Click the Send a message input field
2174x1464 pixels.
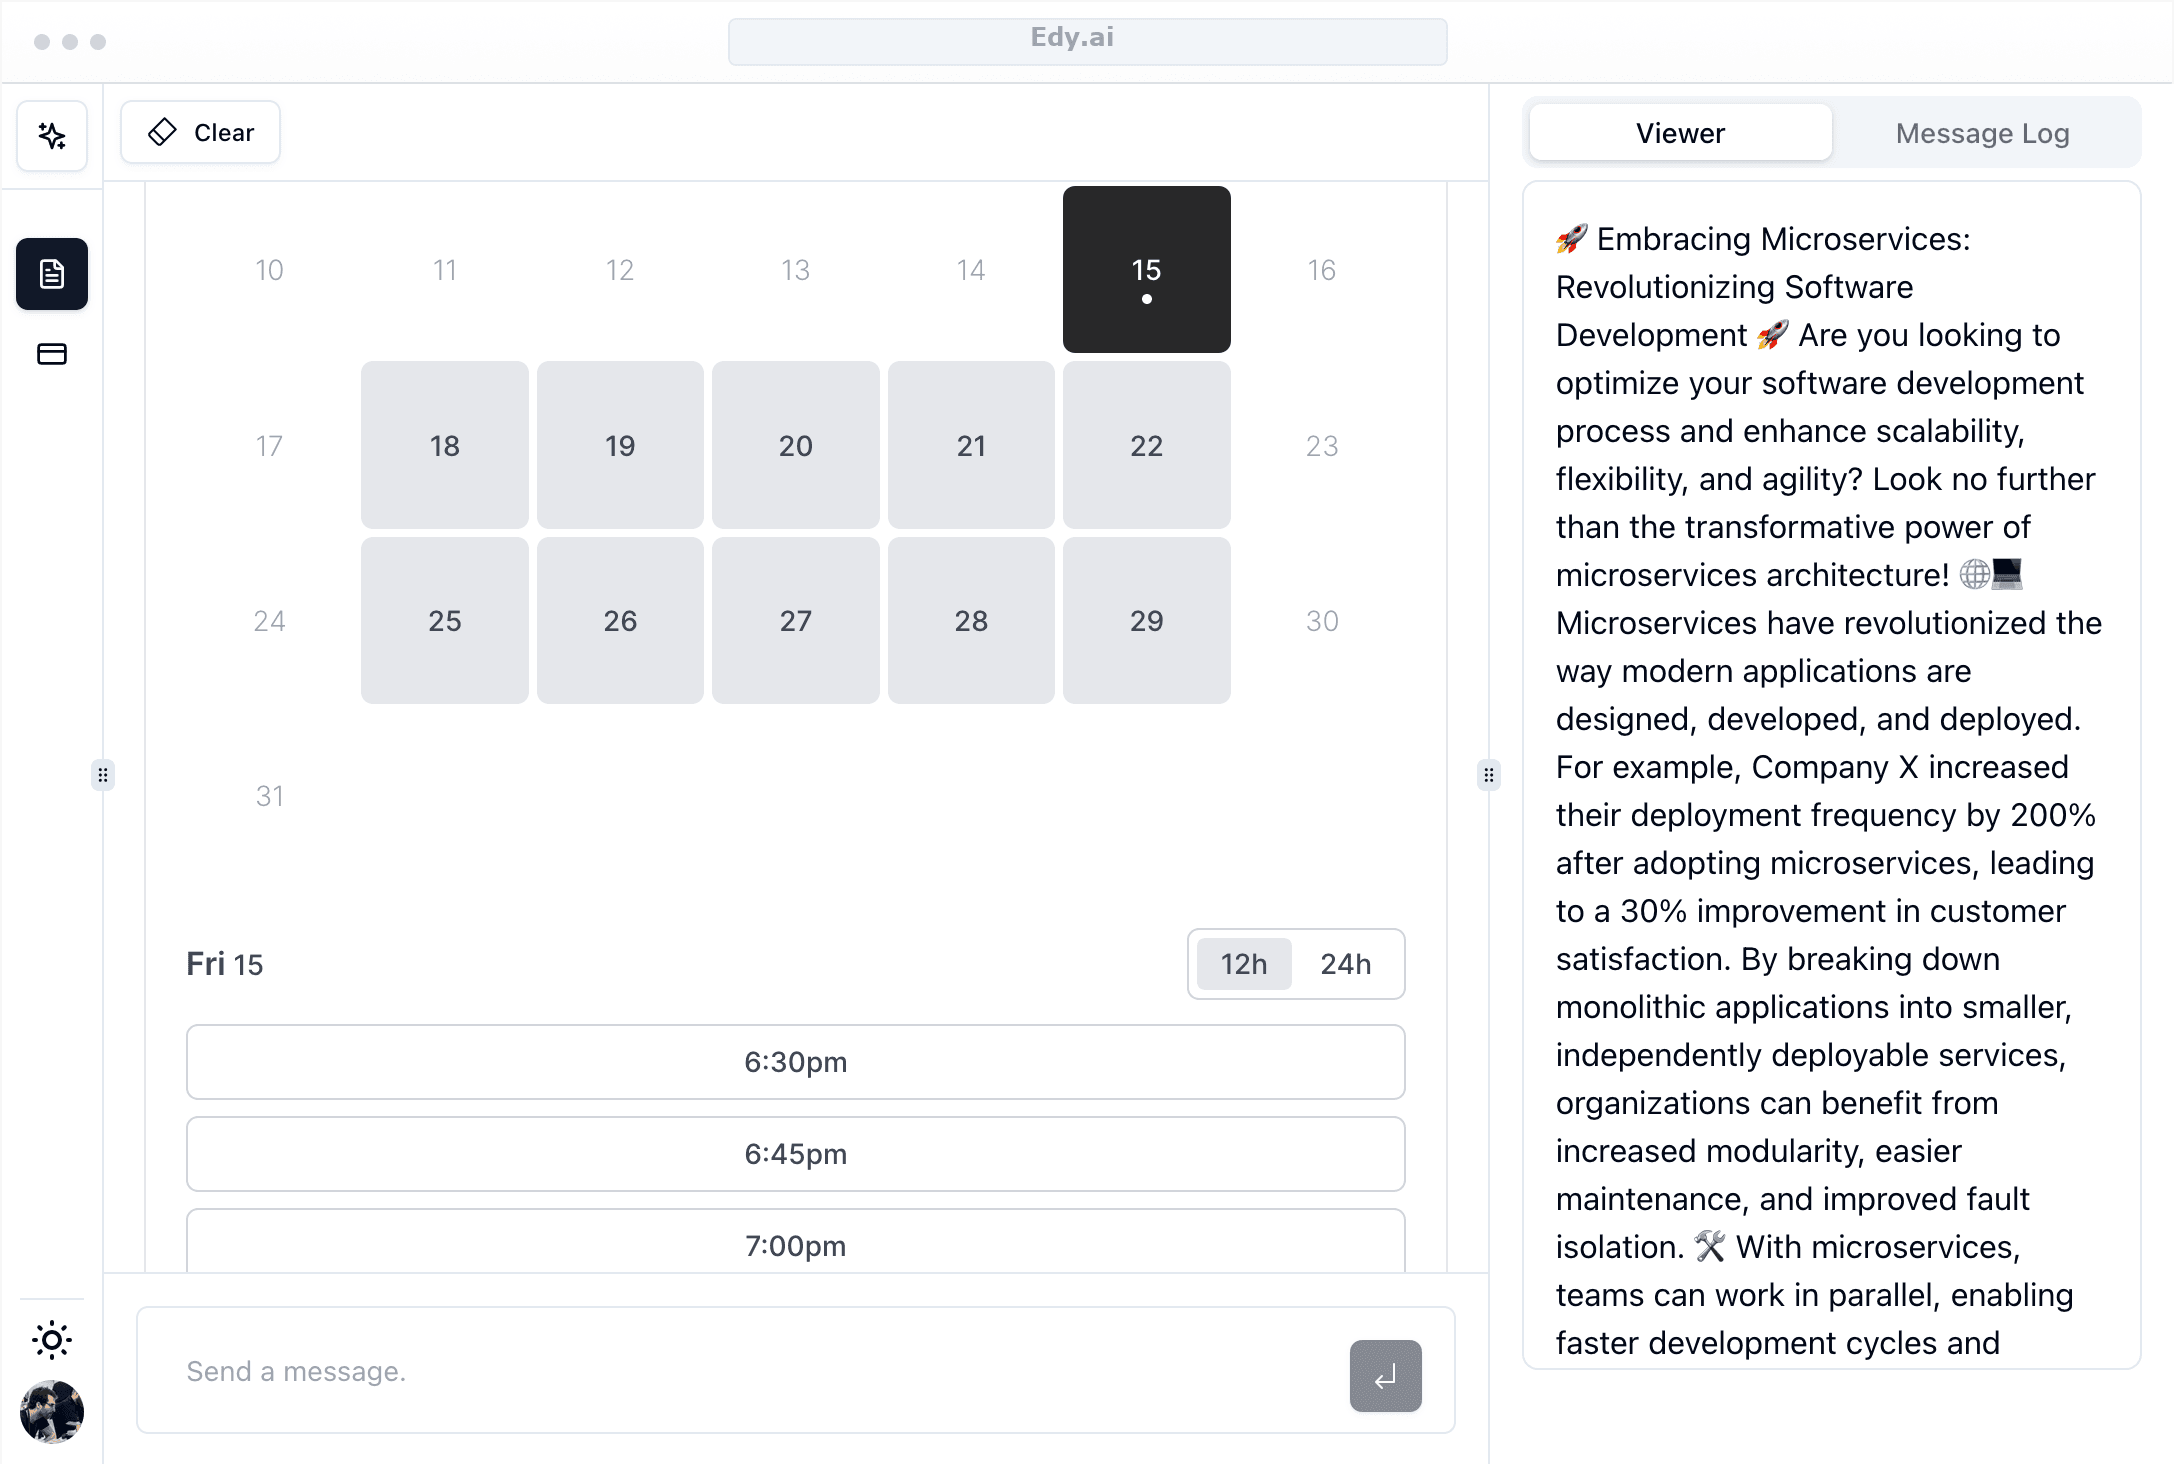click(x=740, y=1371)
